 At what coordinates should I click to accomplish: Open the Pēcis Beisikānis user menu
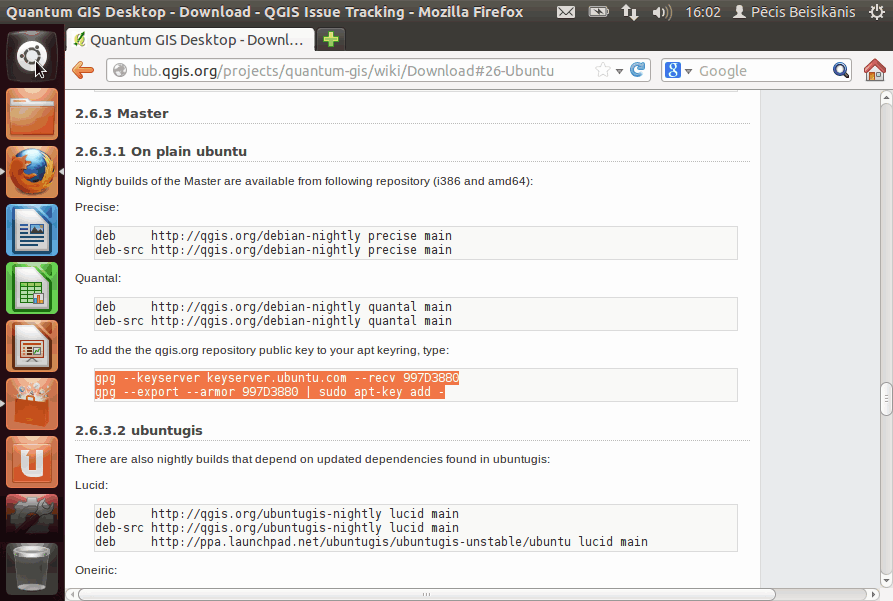(x=794, y=12)
